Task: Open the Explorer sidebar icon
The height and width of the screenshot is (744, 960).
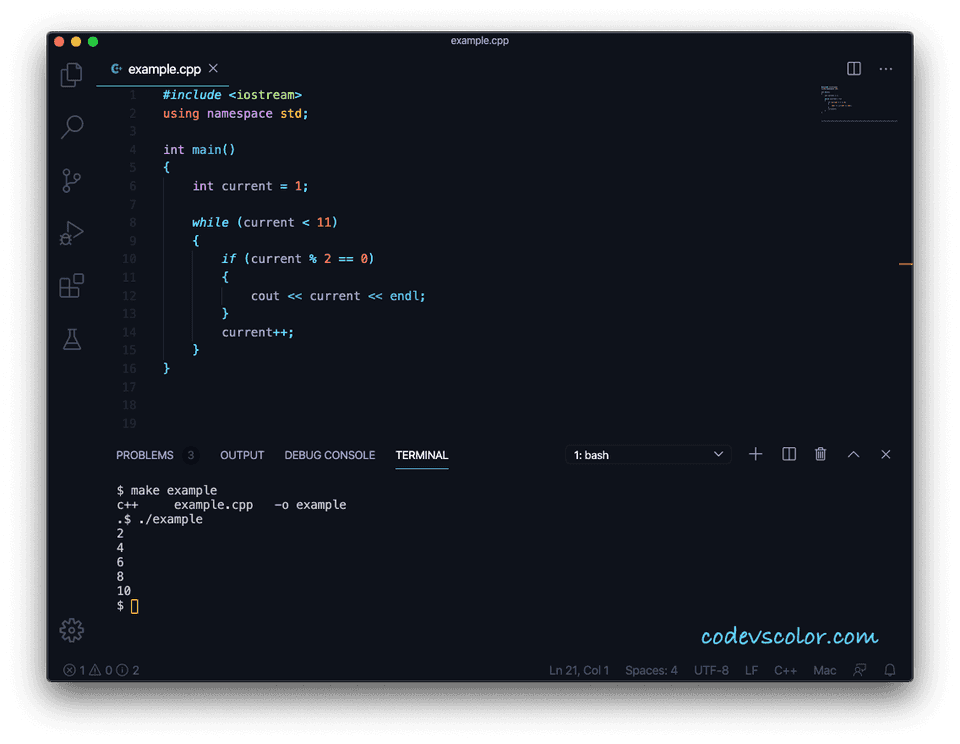Action: [x=71, y=74]
